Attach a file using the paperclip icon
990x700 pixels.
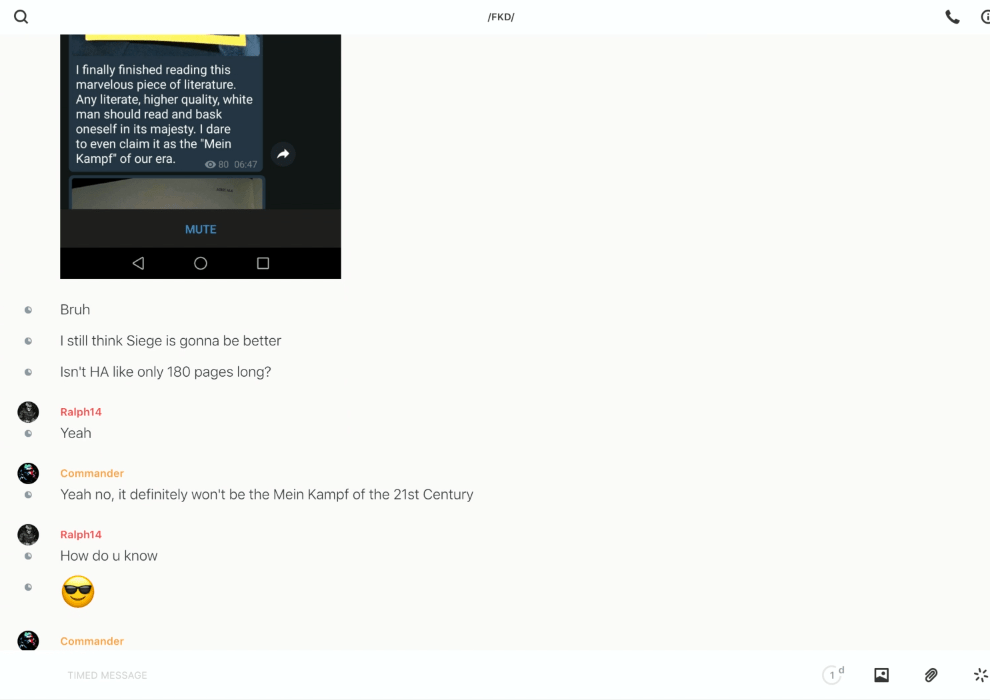coord(931,675)
